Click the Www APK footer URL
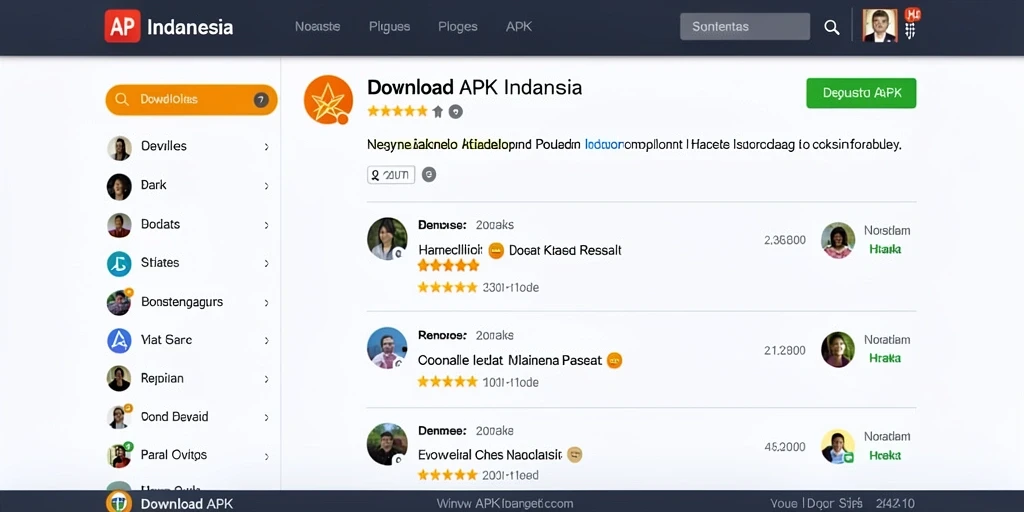The height and width of the screenshot is (512, 1024). coord(505,504)
